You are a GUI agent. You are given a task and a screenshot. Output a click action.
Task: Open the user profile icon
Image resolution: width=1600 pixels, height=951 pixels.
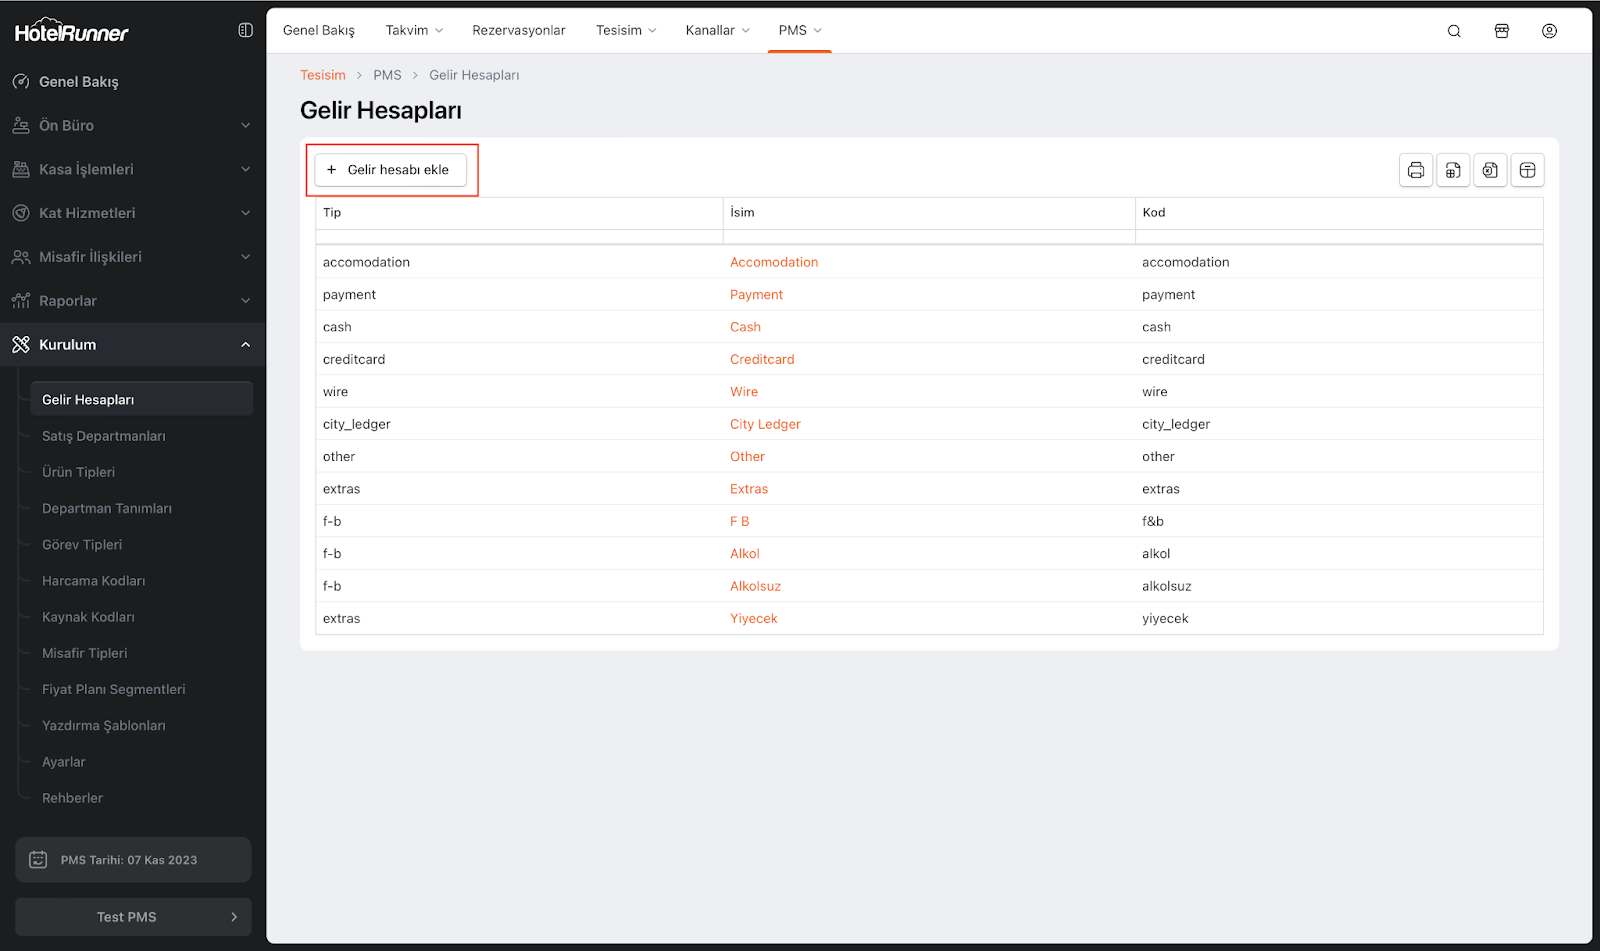pyautogui.click(x=1549, y=31)
